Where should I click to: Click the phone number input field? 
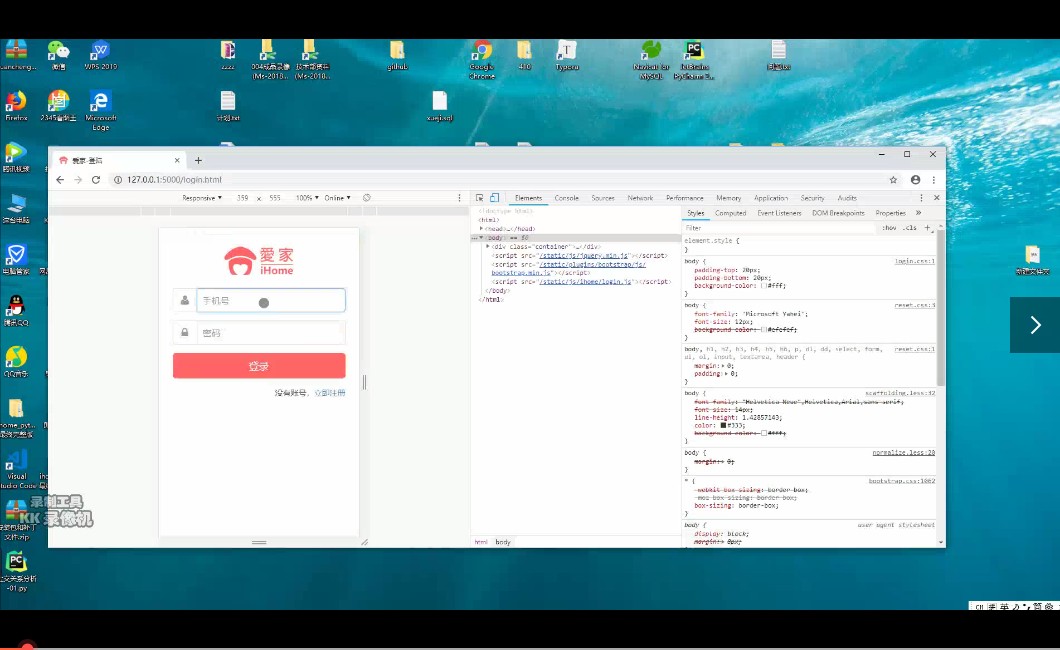[270, 300]
